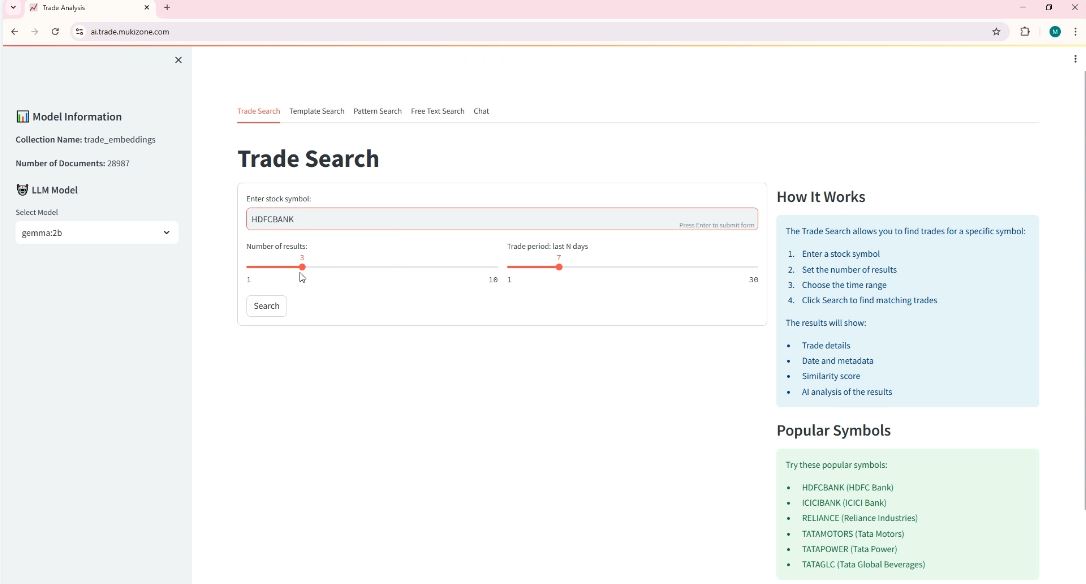Screen dimensions: 1086x584
Task: Open the Pattern Search tab
Action: (x=377, y=112)
